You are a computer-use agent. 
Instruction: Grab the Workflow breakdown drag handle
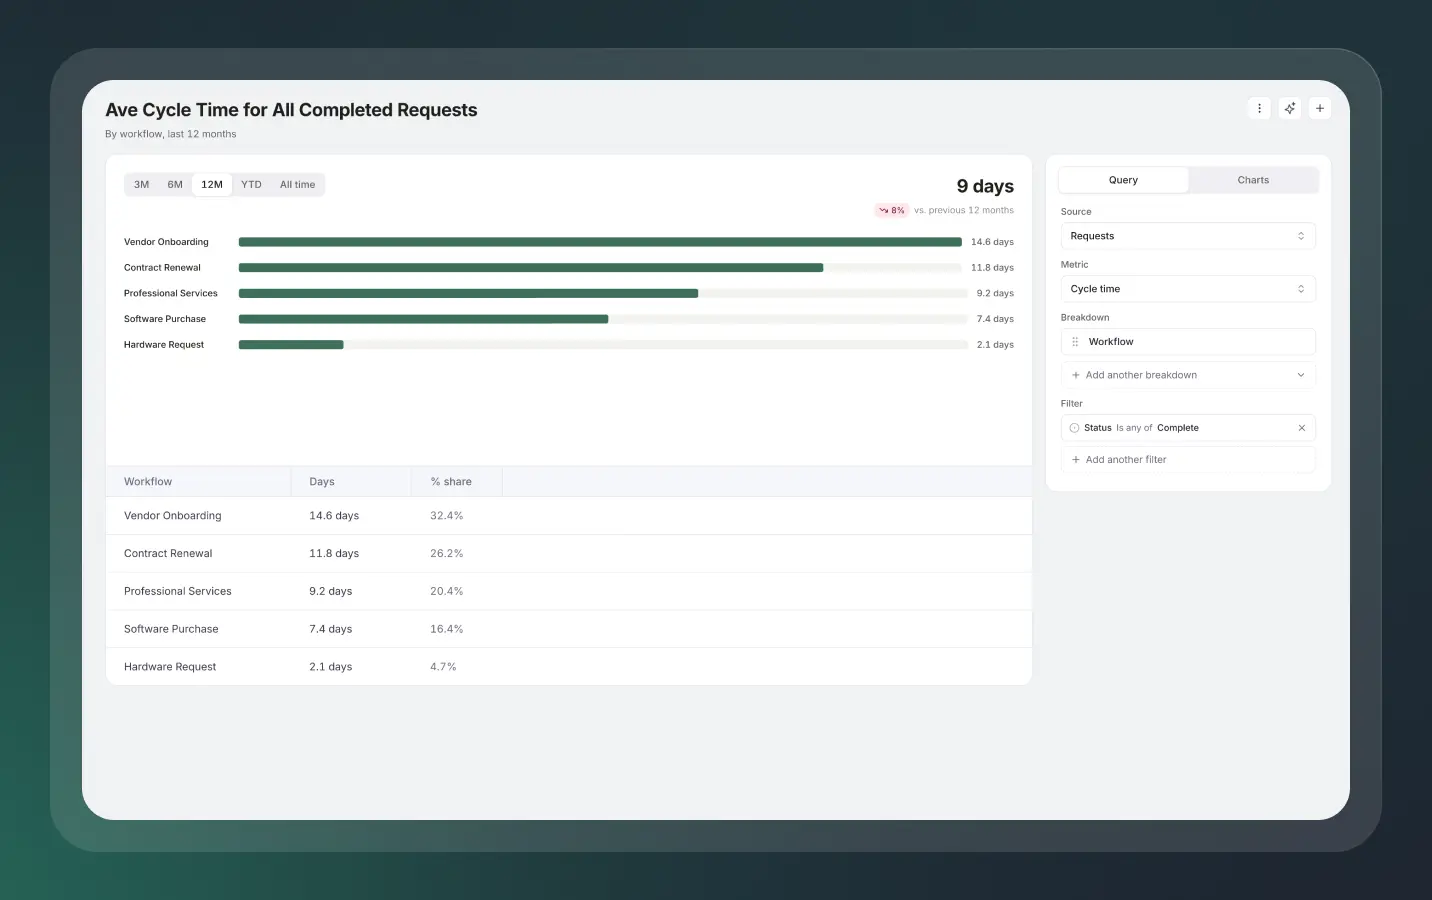[x=1075, y=342]
